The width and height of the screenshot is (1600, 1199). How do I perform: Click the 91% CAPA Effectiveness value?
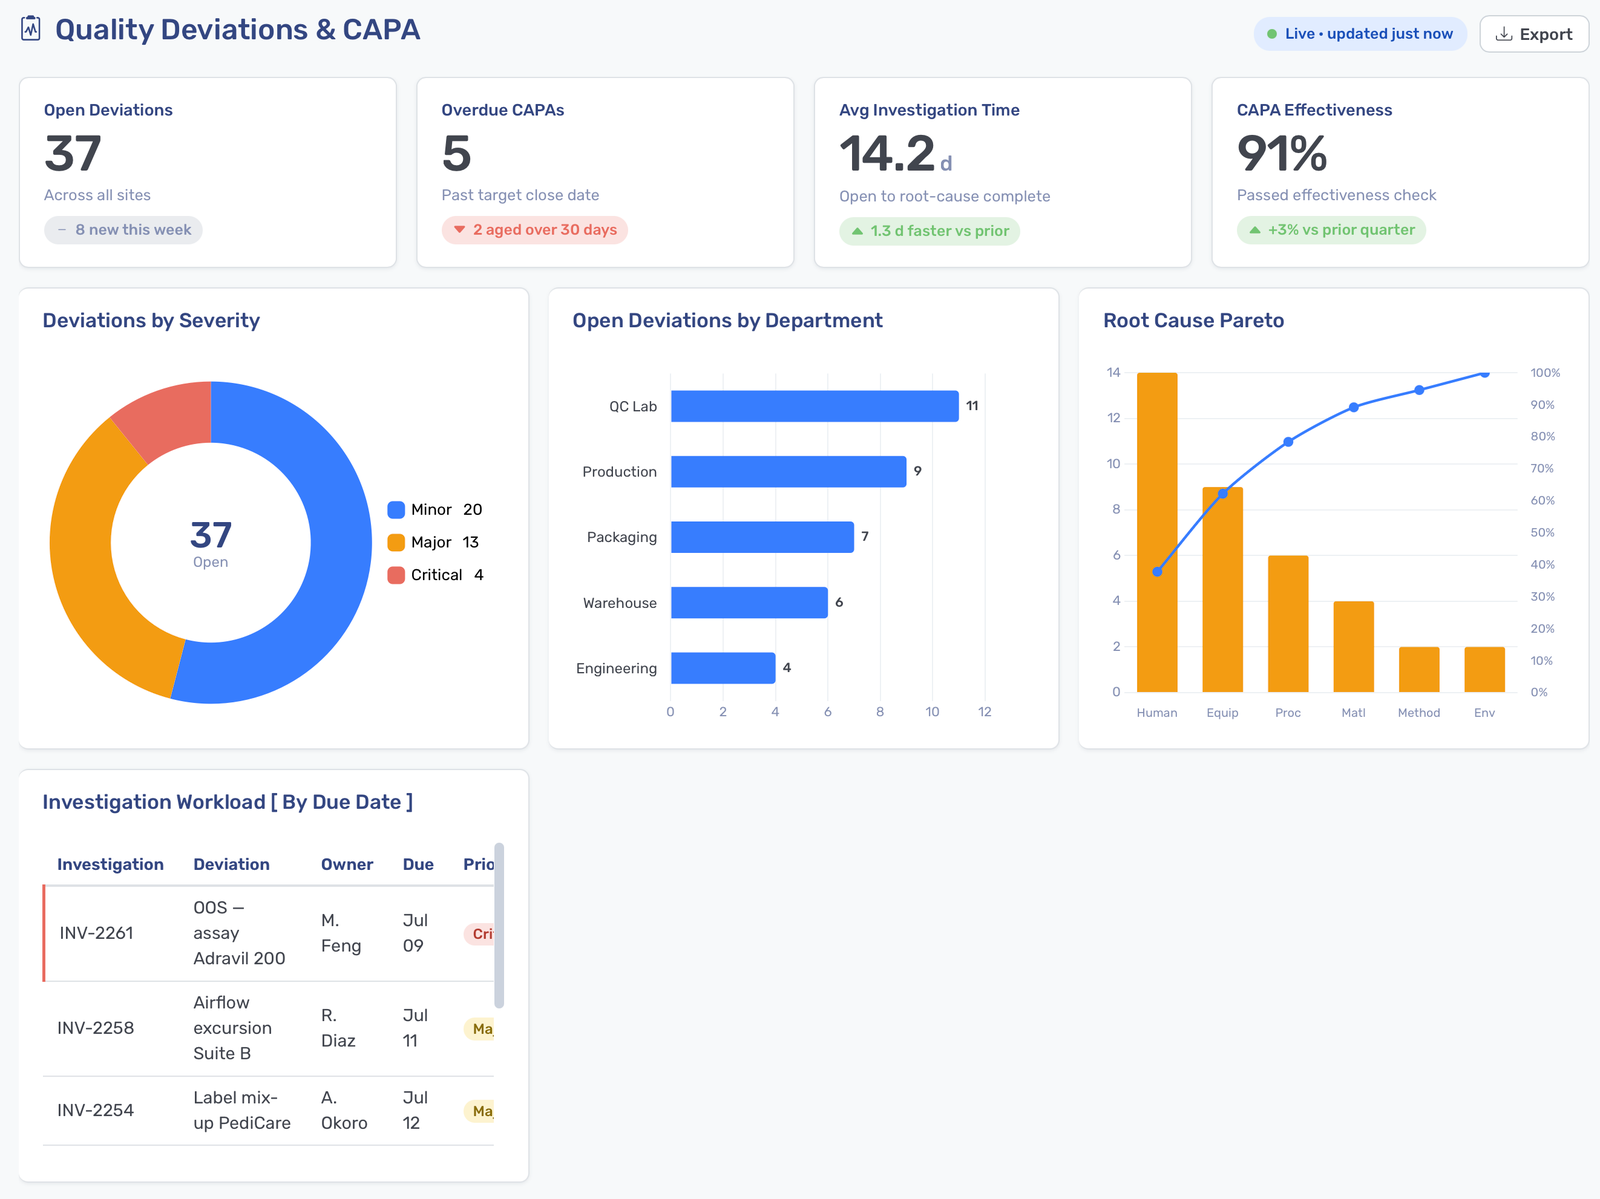pyautogui.click(x=1282, y=154)
